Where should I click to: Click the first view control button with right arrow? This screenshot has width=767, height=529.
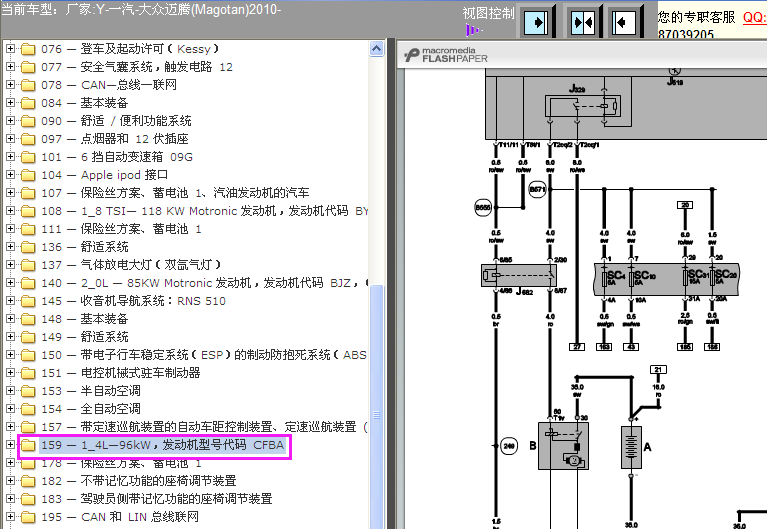539,20
